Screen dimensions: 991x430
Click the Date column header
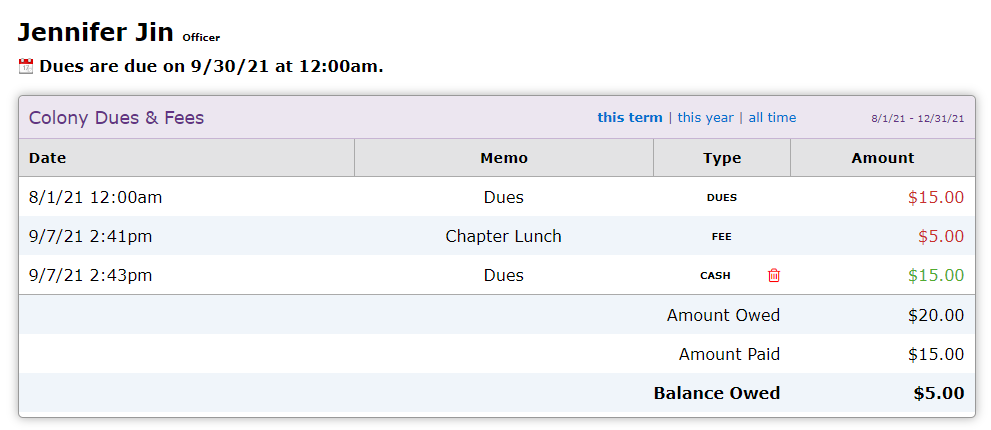186,157
